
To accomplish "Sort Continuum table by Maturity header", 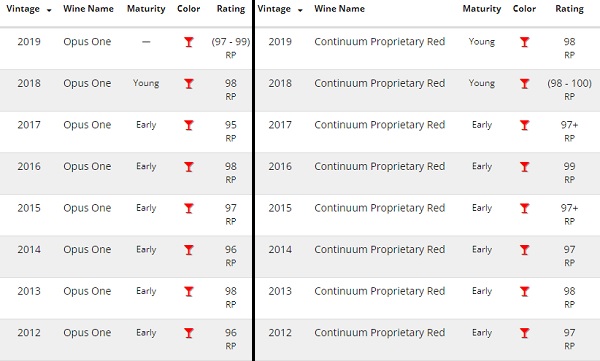I will point(482,9).
